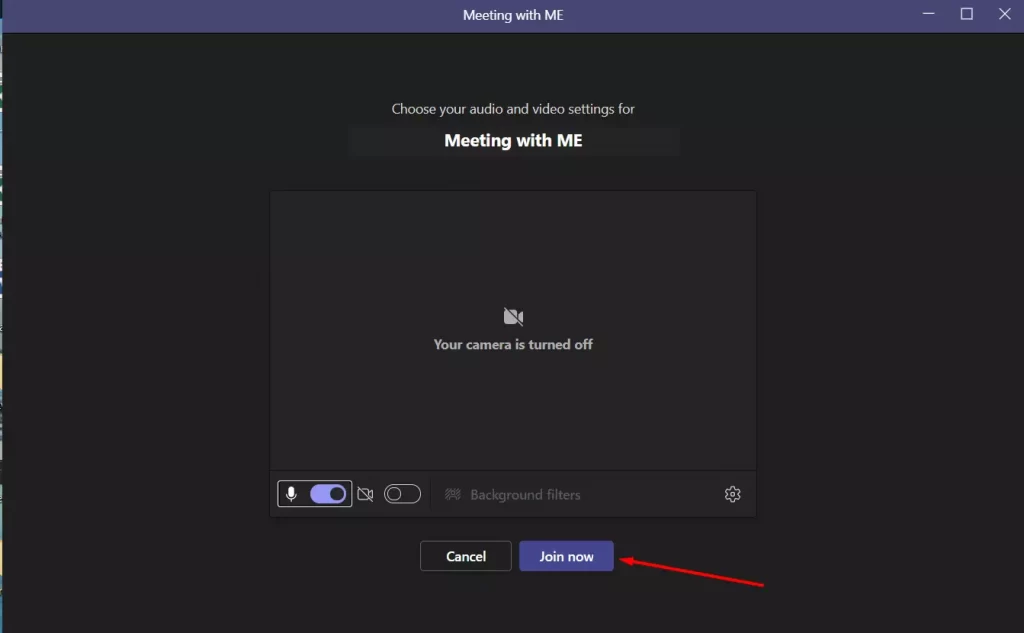Click the empty area of the video preview

[513, 248]
